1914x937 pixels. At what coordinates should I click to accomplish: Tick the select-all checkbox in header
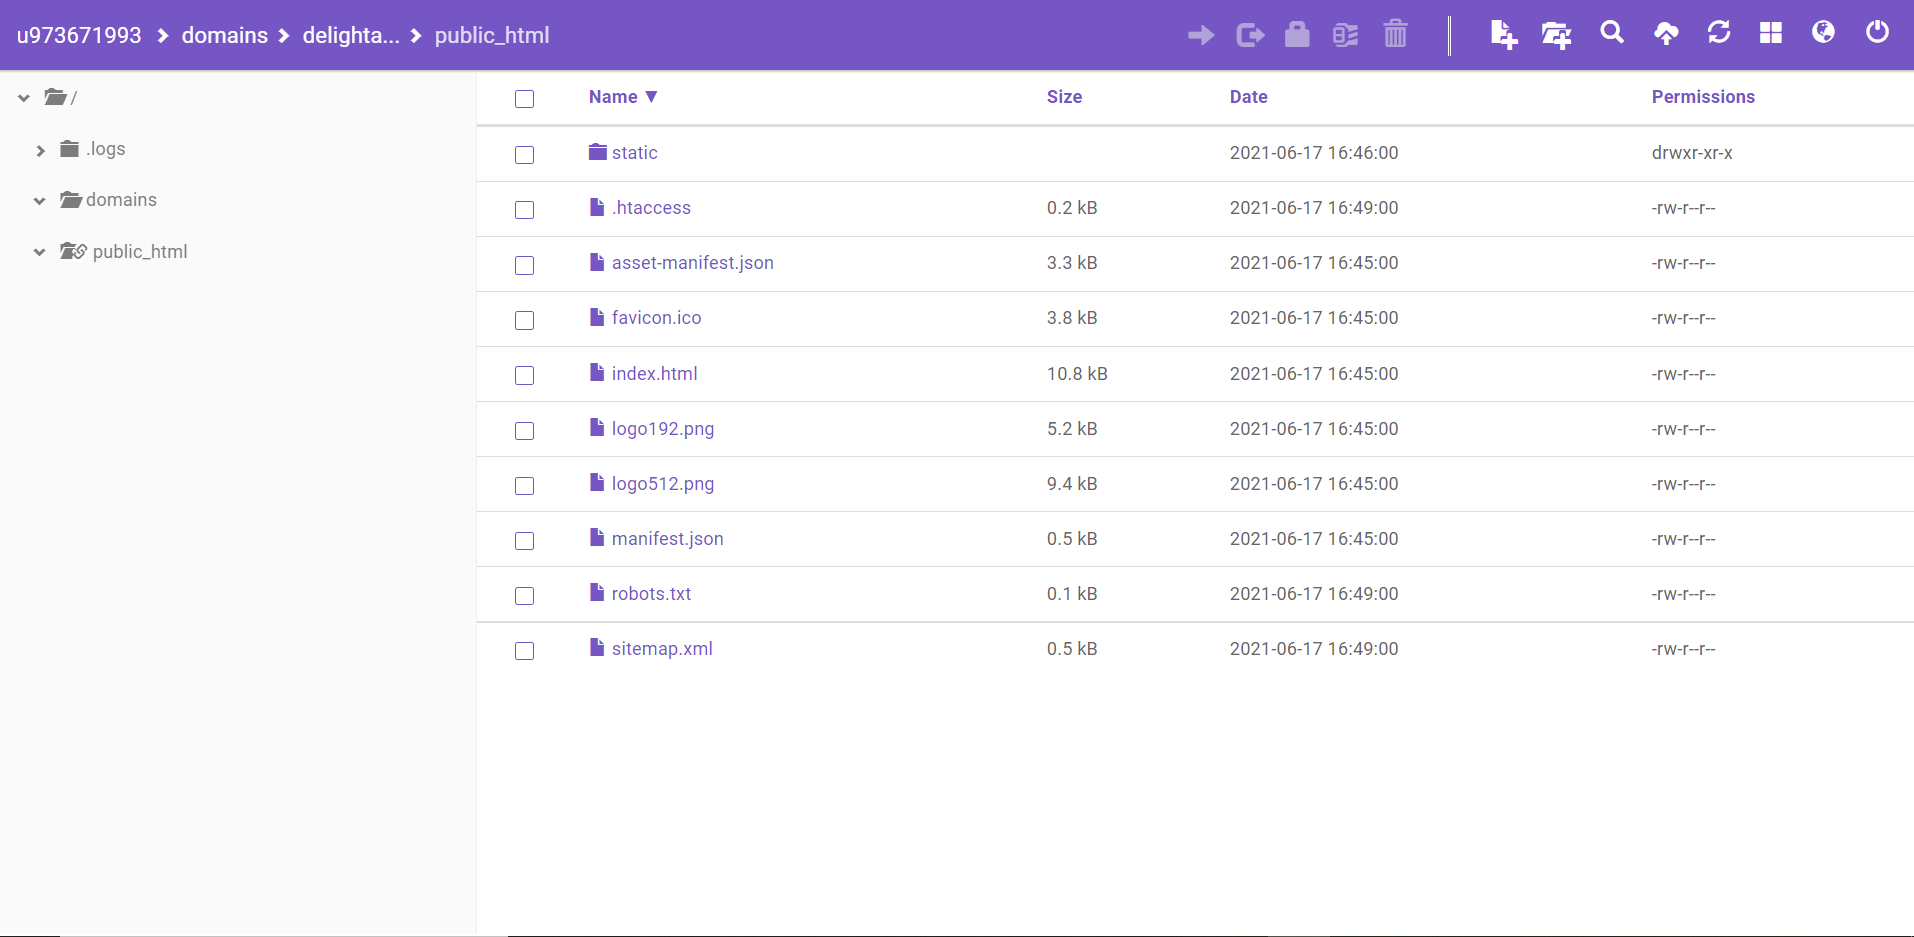(x=524, y=98)
